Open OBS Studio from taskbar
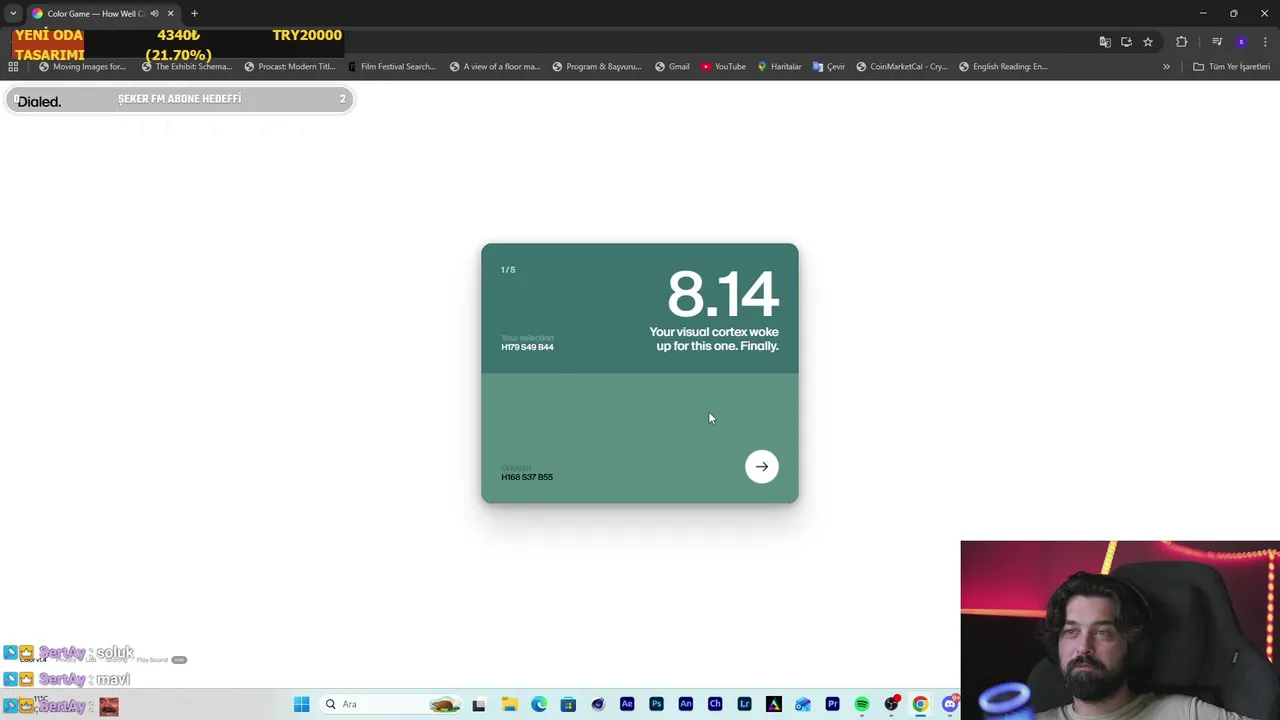Screen dimensions: 1280x720 tap(891, 705)
